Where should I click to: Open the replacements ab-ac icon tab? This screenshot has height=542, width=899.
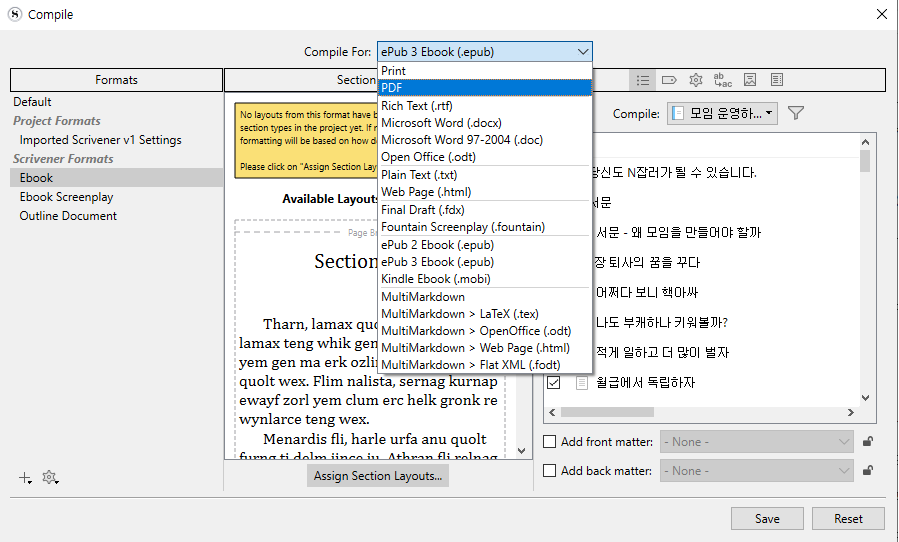(722, 80)
